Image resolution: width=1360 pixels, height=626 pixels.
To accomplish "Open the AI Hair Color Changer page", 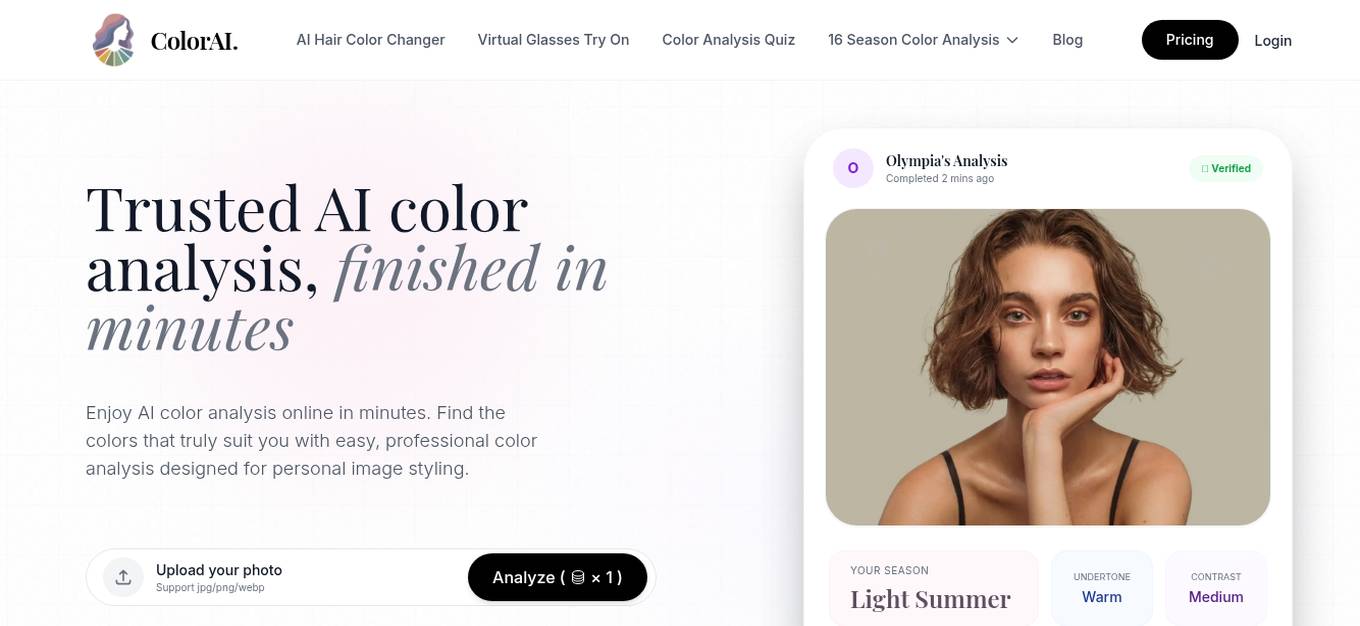I will (370, 40).
